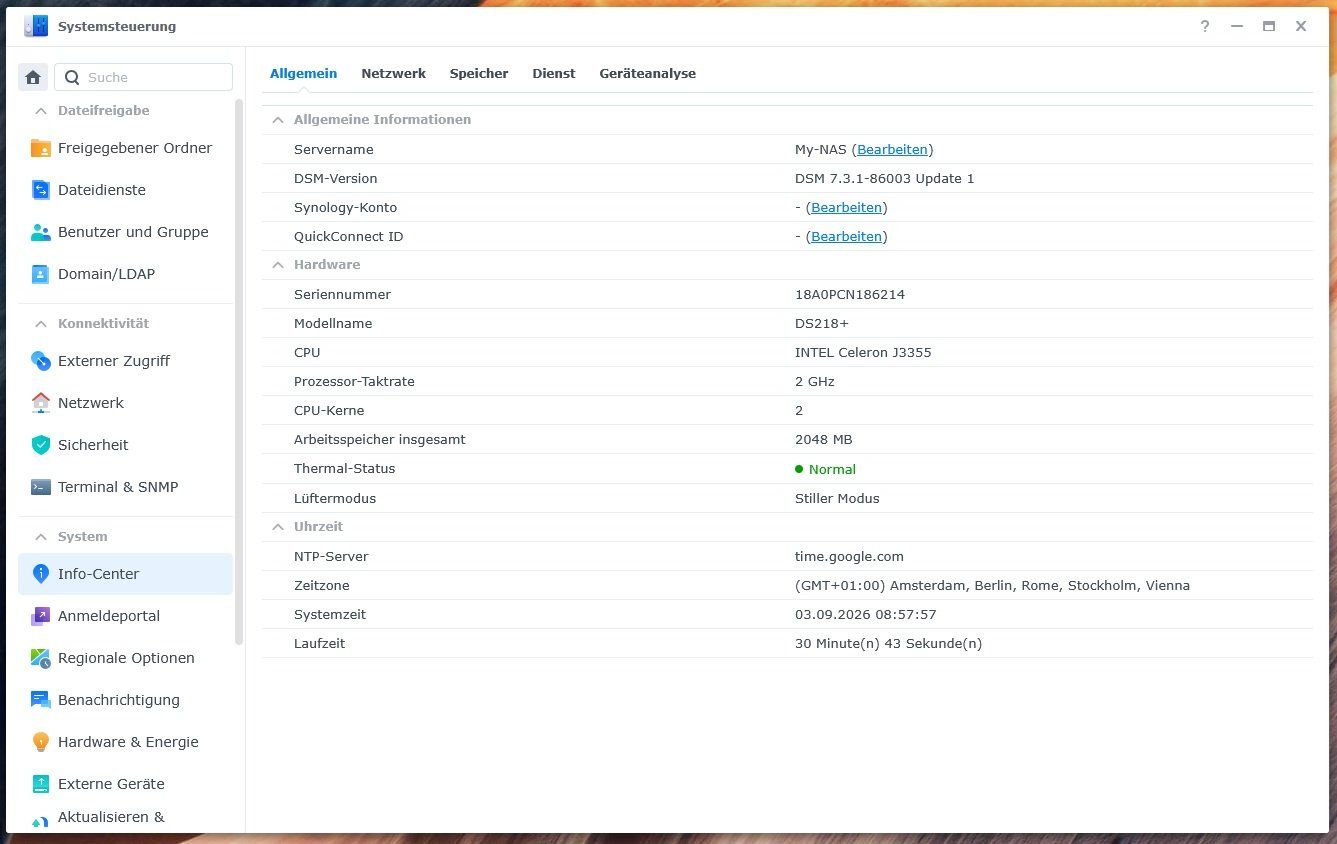Collapse the Uhrzeit section
The width and height of the screenshot is (1337, 844).
click(277, 527)
